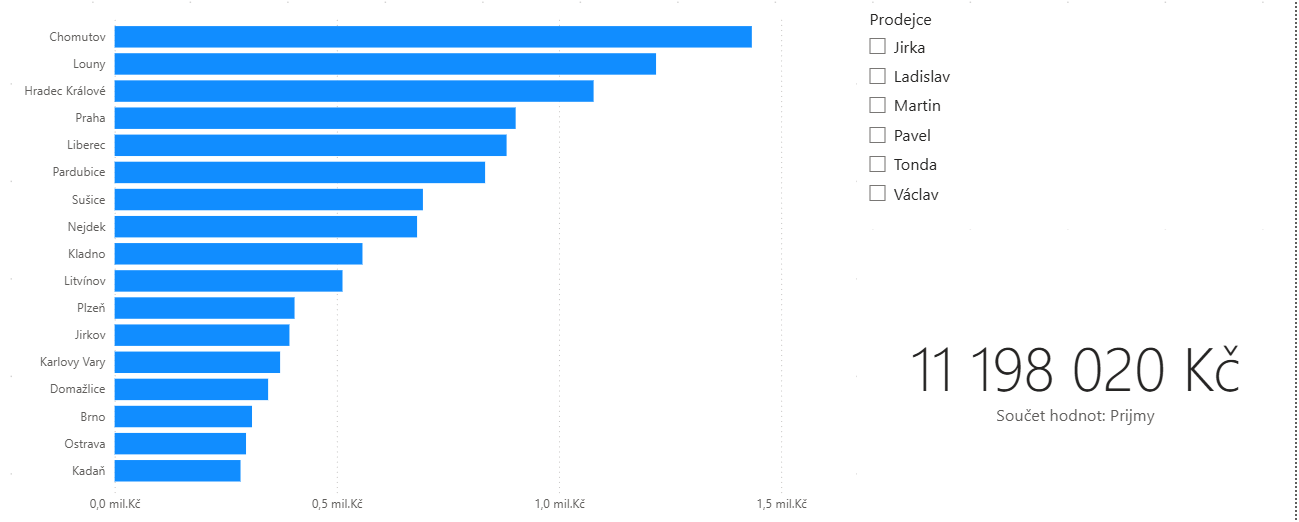
Task: Highlight the Hradec Králové bar
Action: point(353,91)
